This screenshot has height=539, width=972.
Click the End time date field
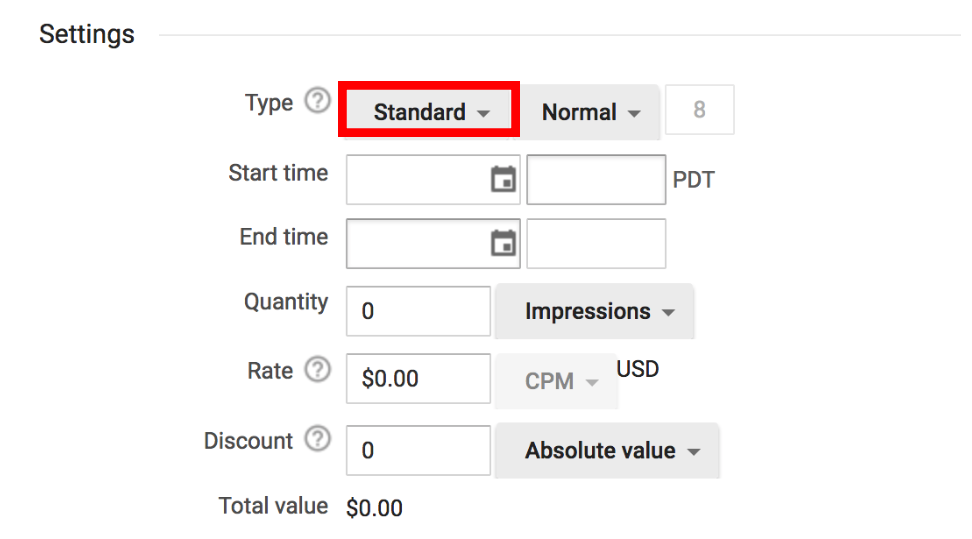pyautogui.click(x=433, y=243)
